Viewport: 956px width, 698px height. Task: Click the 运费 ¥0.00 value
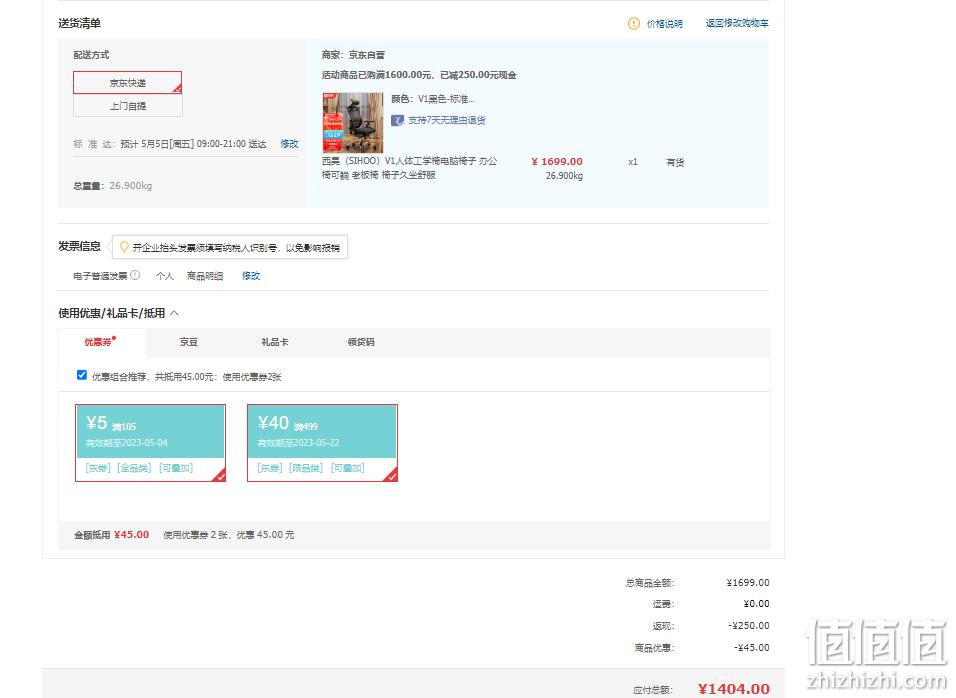756,604
